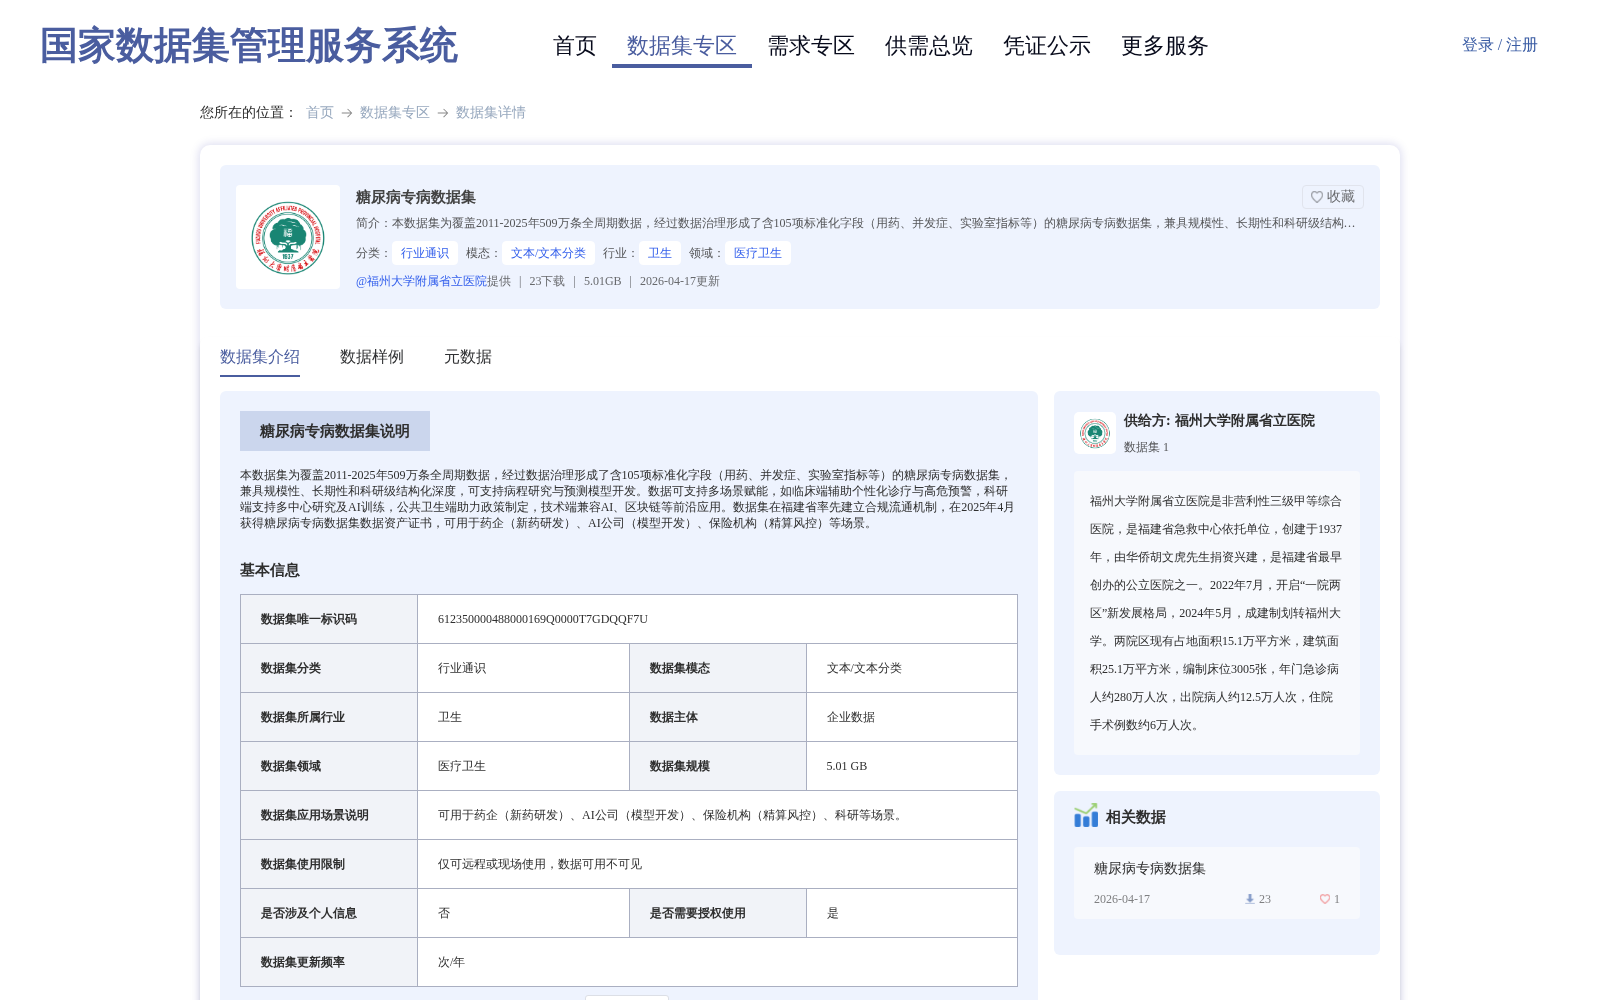Viewport: 1600px width, 1000px height.
Task: Open the 凭证公示 menu item
Action: (1047, 46)
